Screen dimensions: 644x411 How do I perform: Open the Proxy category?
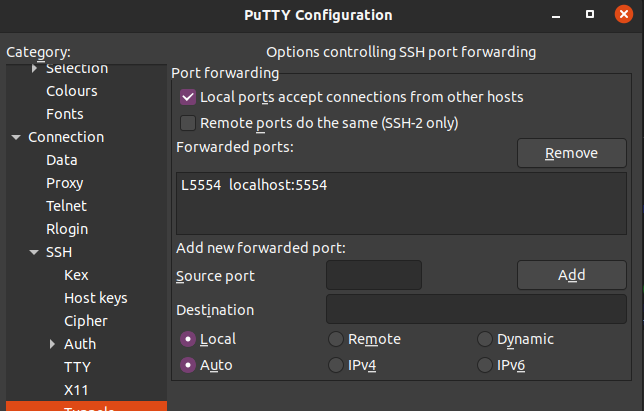(x=64, y=183)
